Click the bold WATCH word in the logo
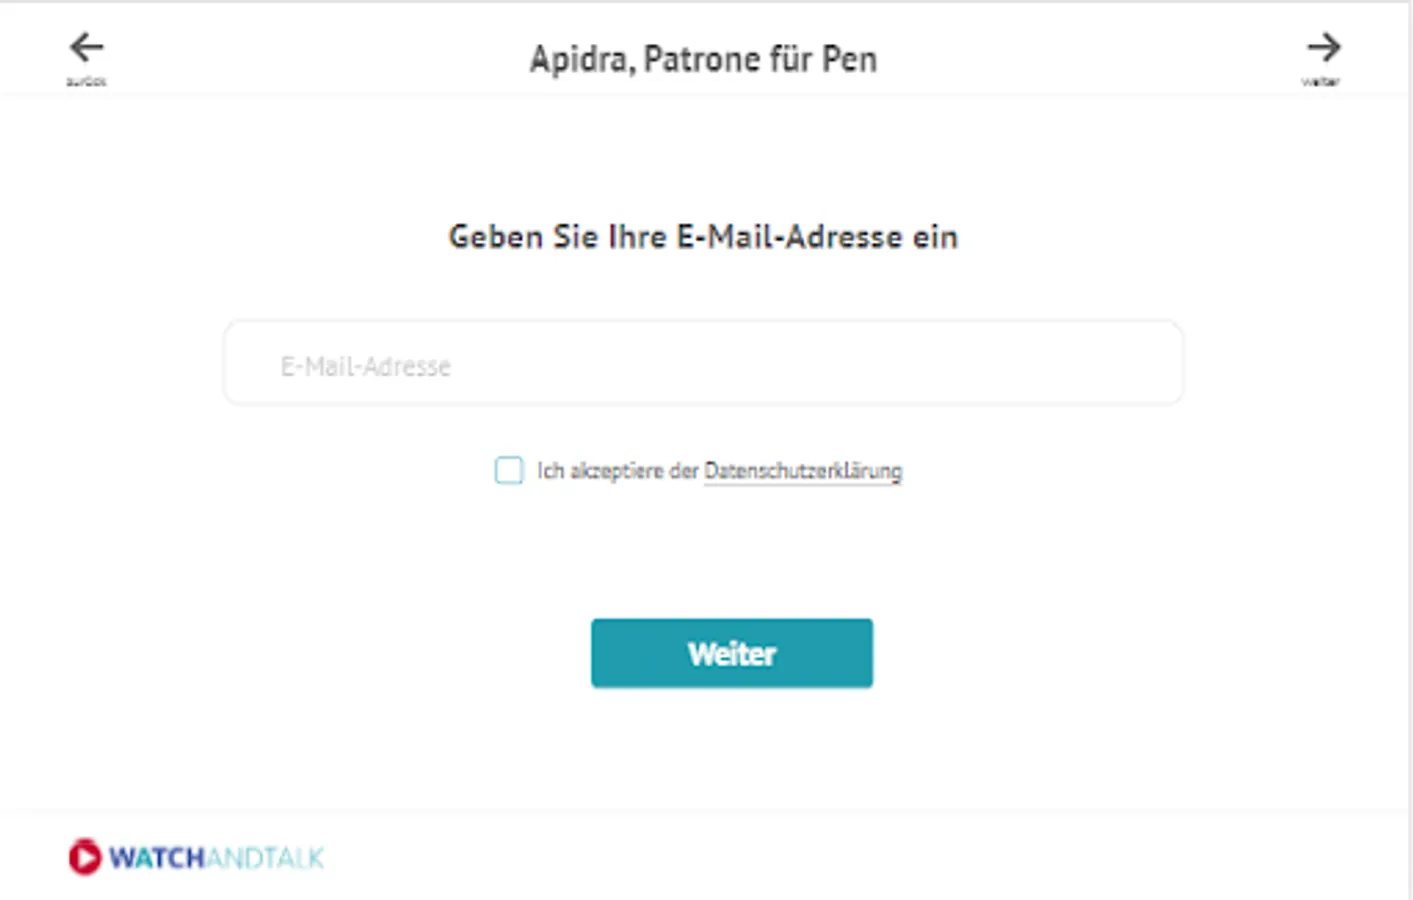This screenshot has height=900, width=1413. pos(157,858)
